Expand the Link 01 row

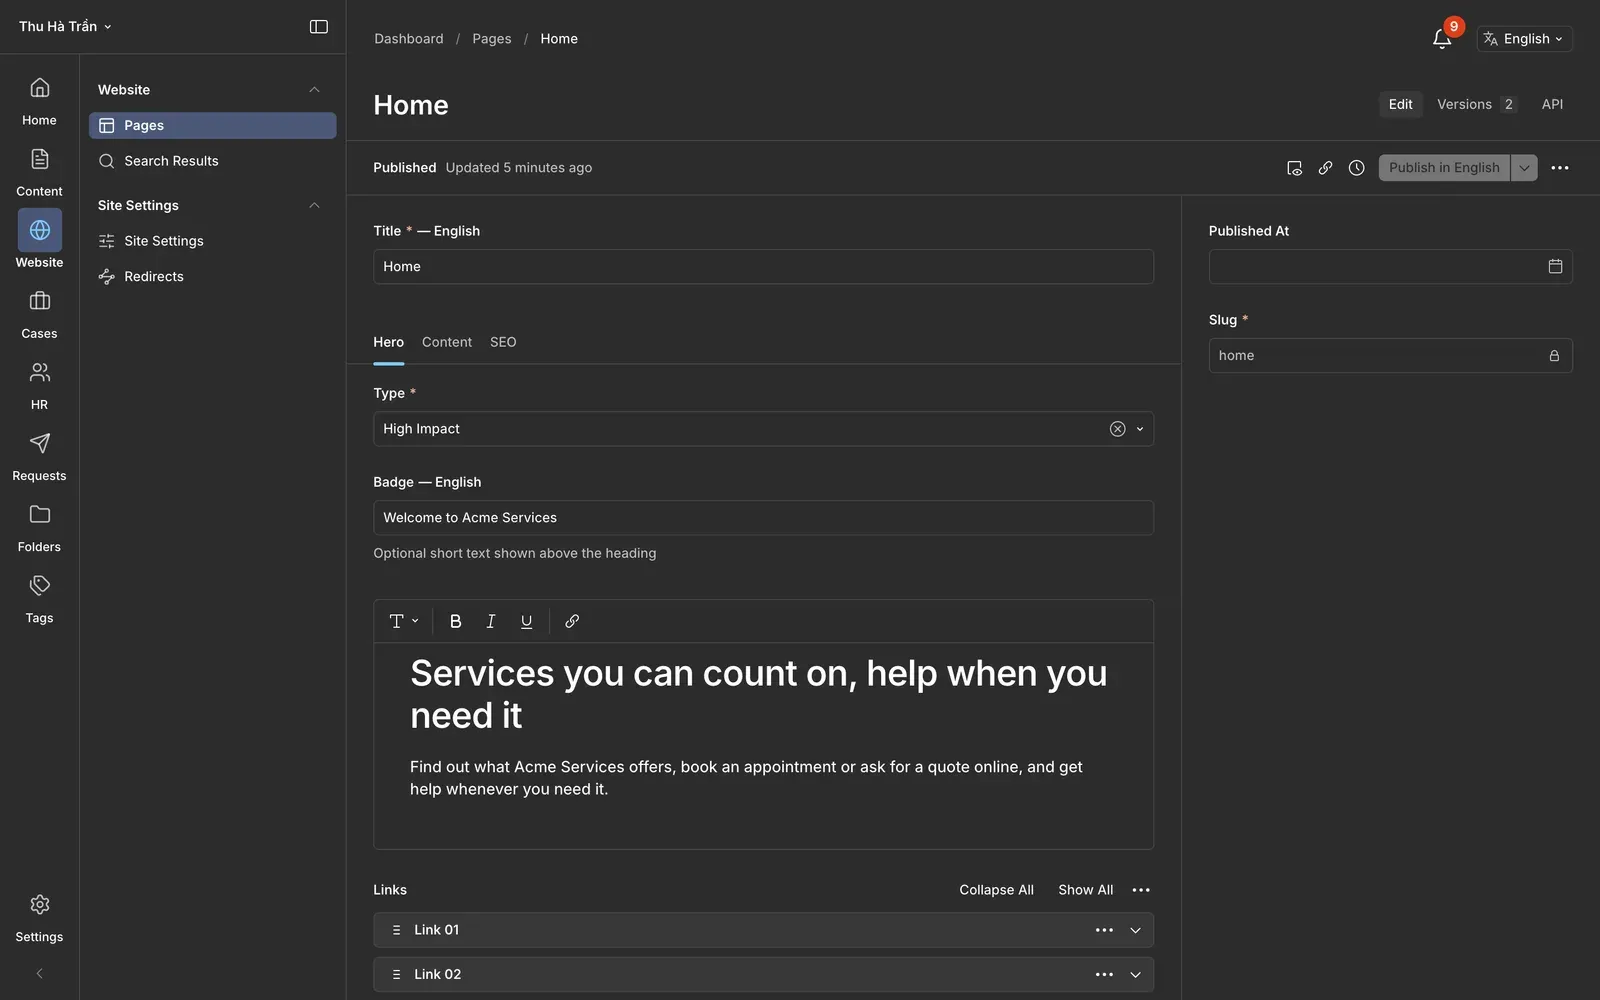[1135, 930]
